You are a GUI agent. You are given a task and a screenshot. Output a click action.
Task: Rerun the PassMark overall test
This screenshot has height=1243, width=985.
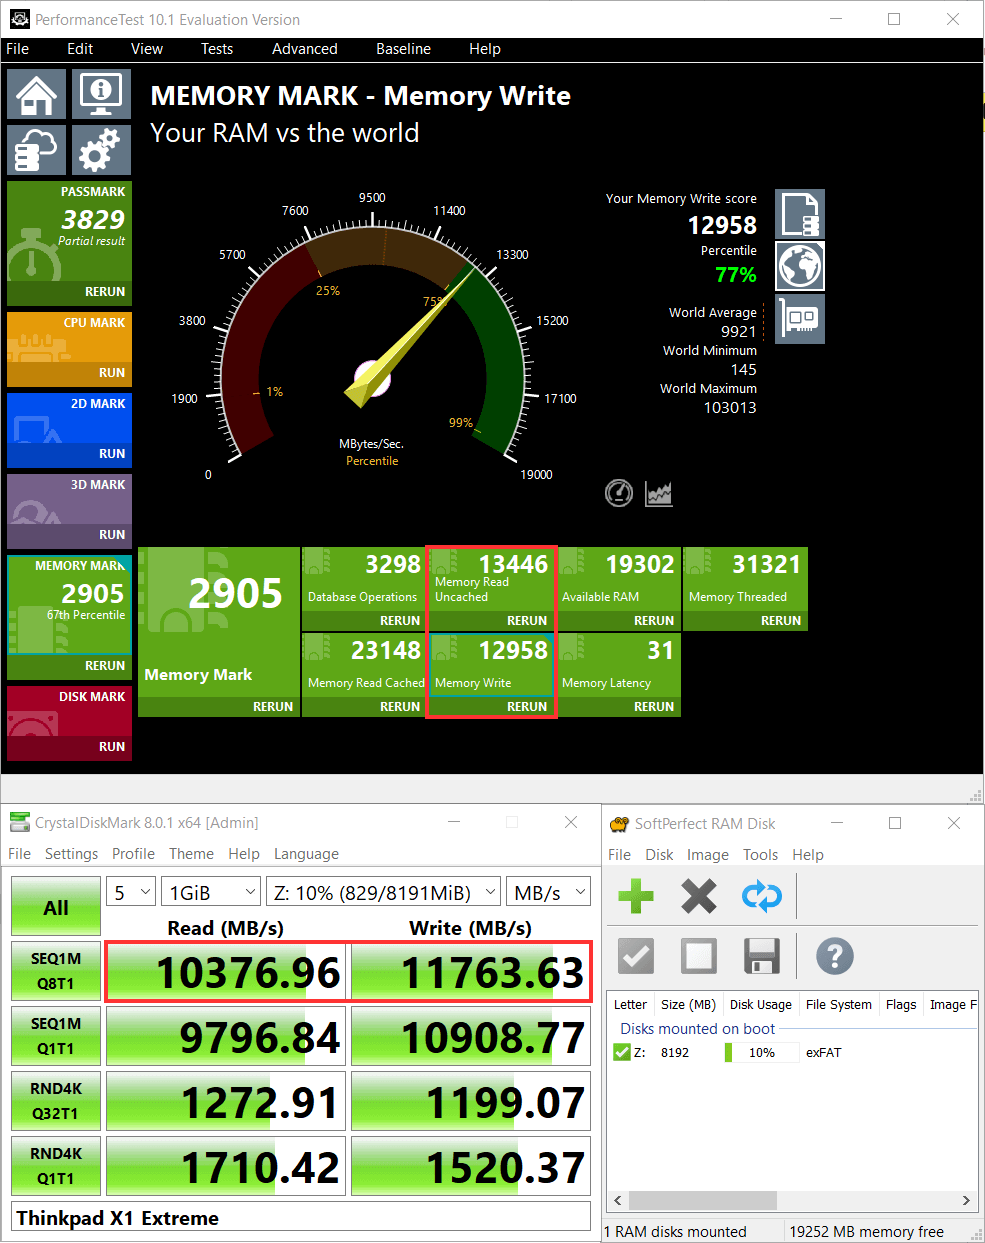pyautogui.click(x=105, y=292)
